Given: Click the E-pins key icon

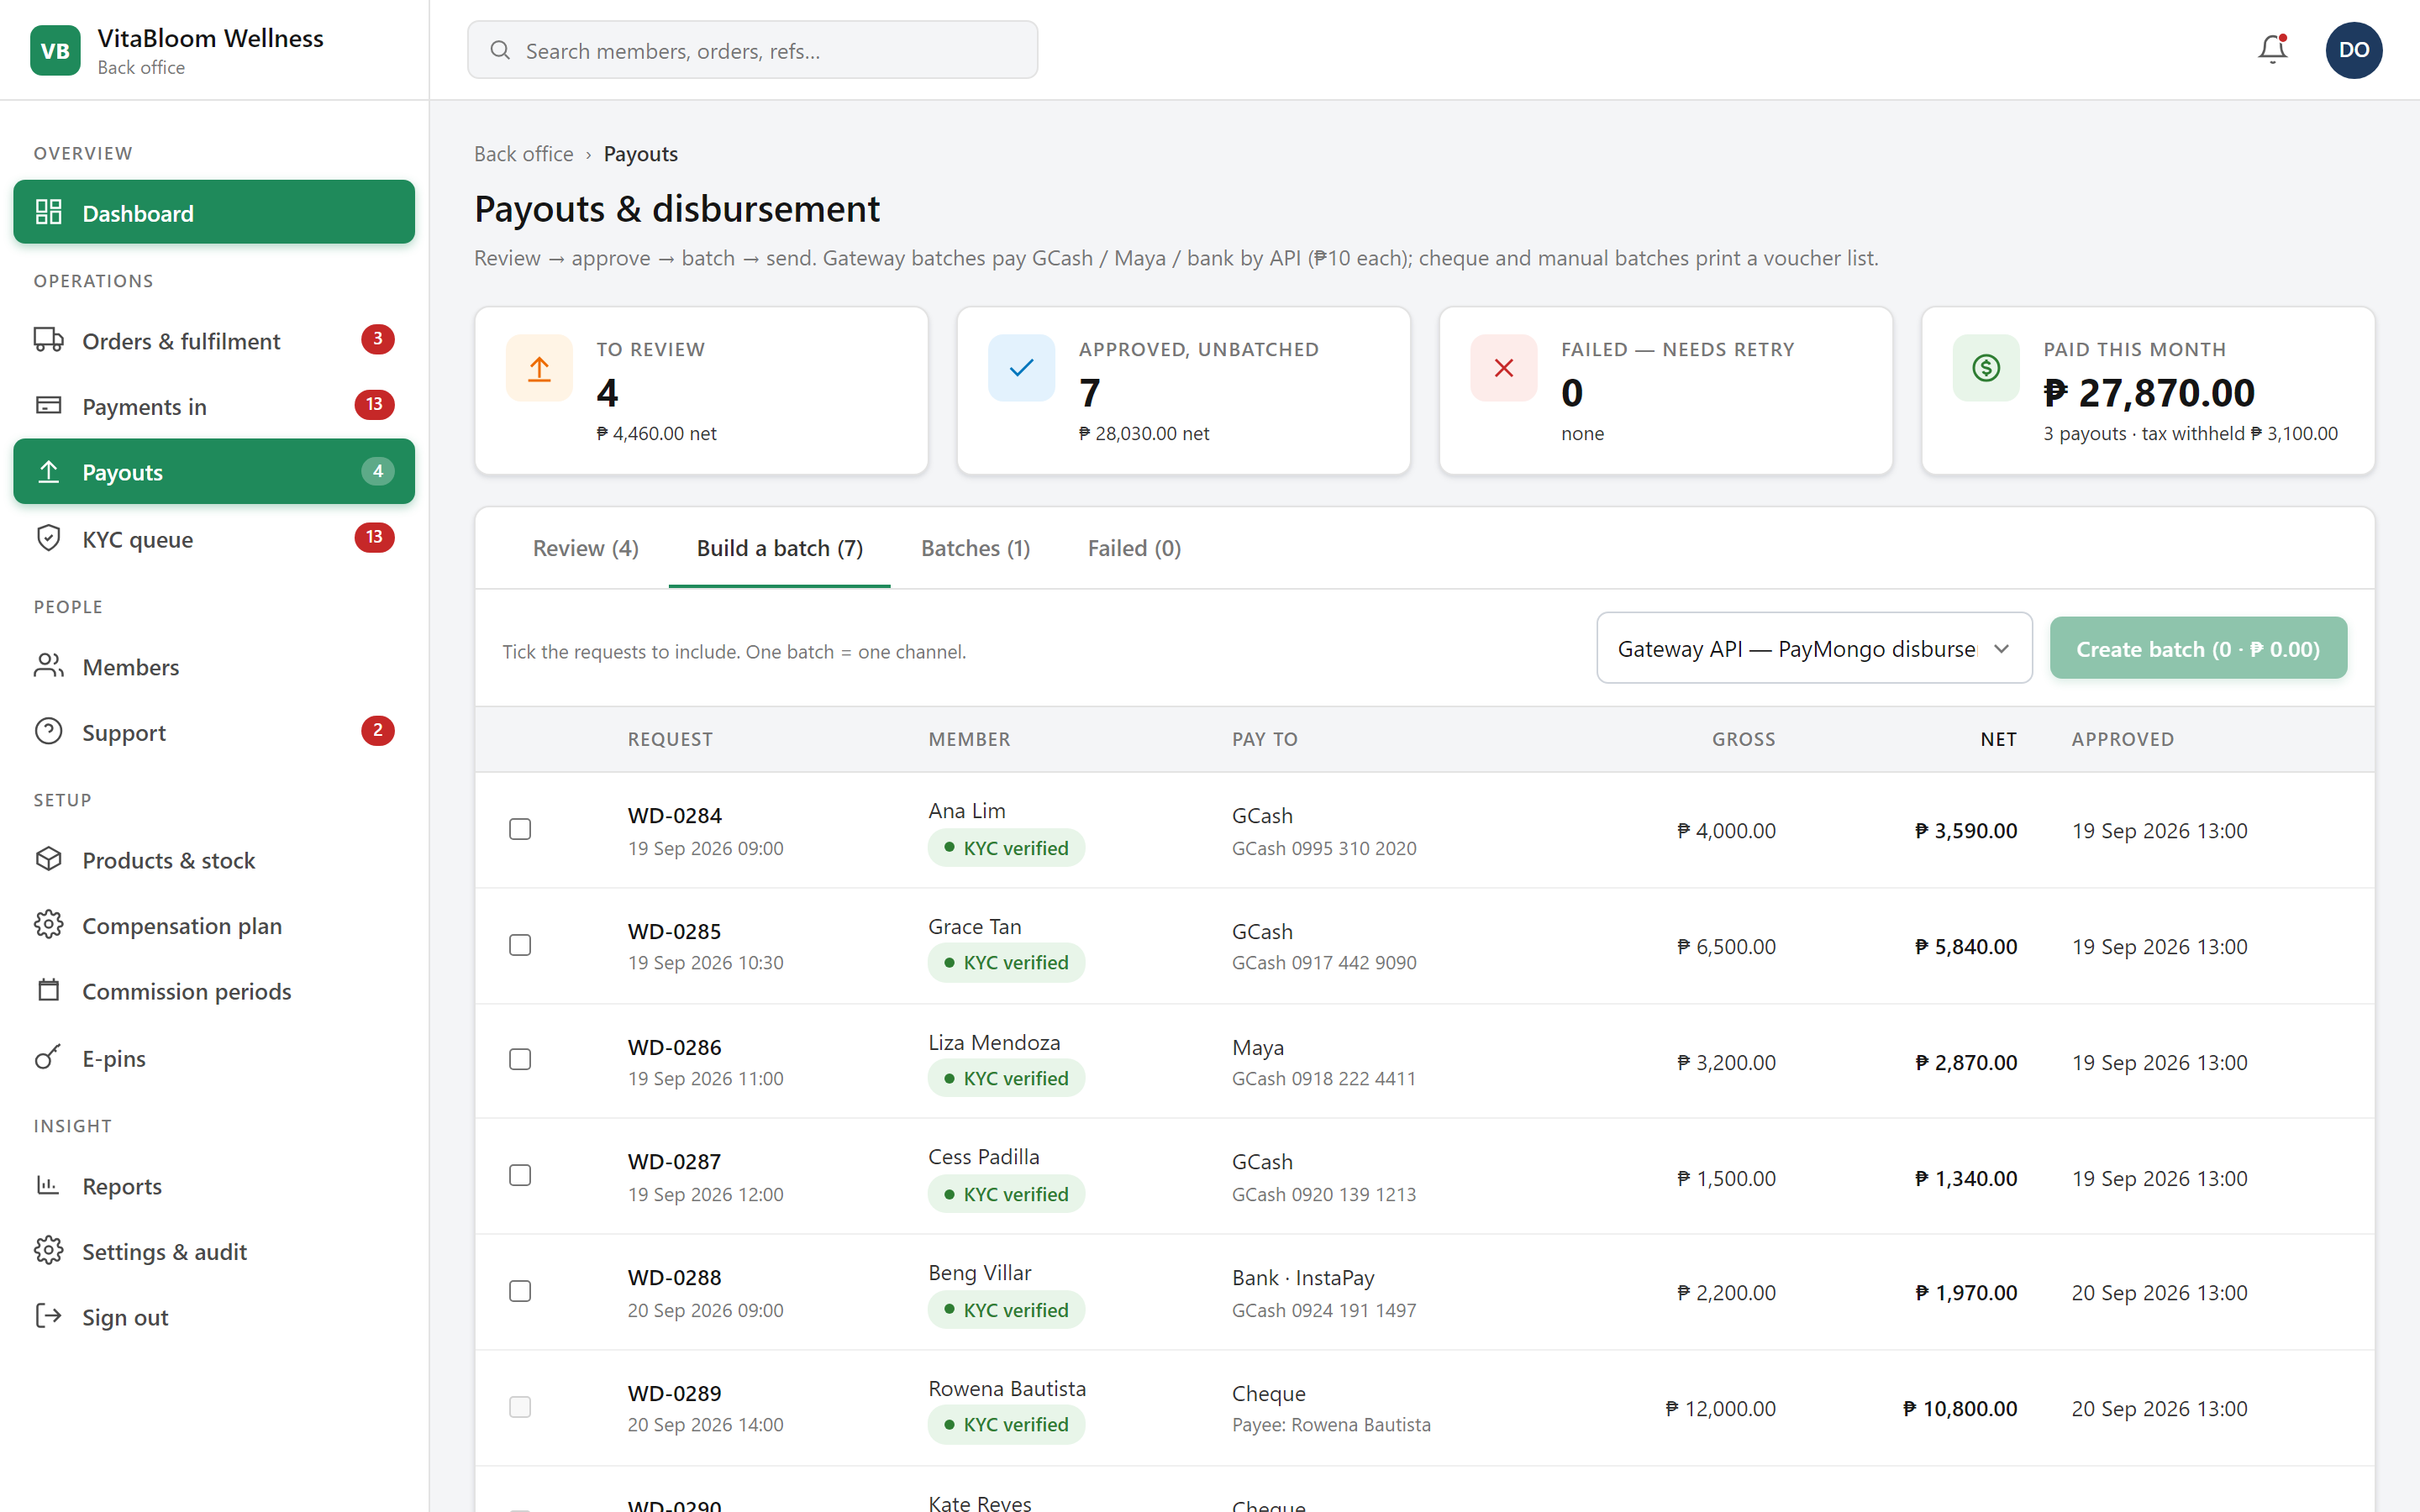Looking at the screenshot, I should point(48,1057).
